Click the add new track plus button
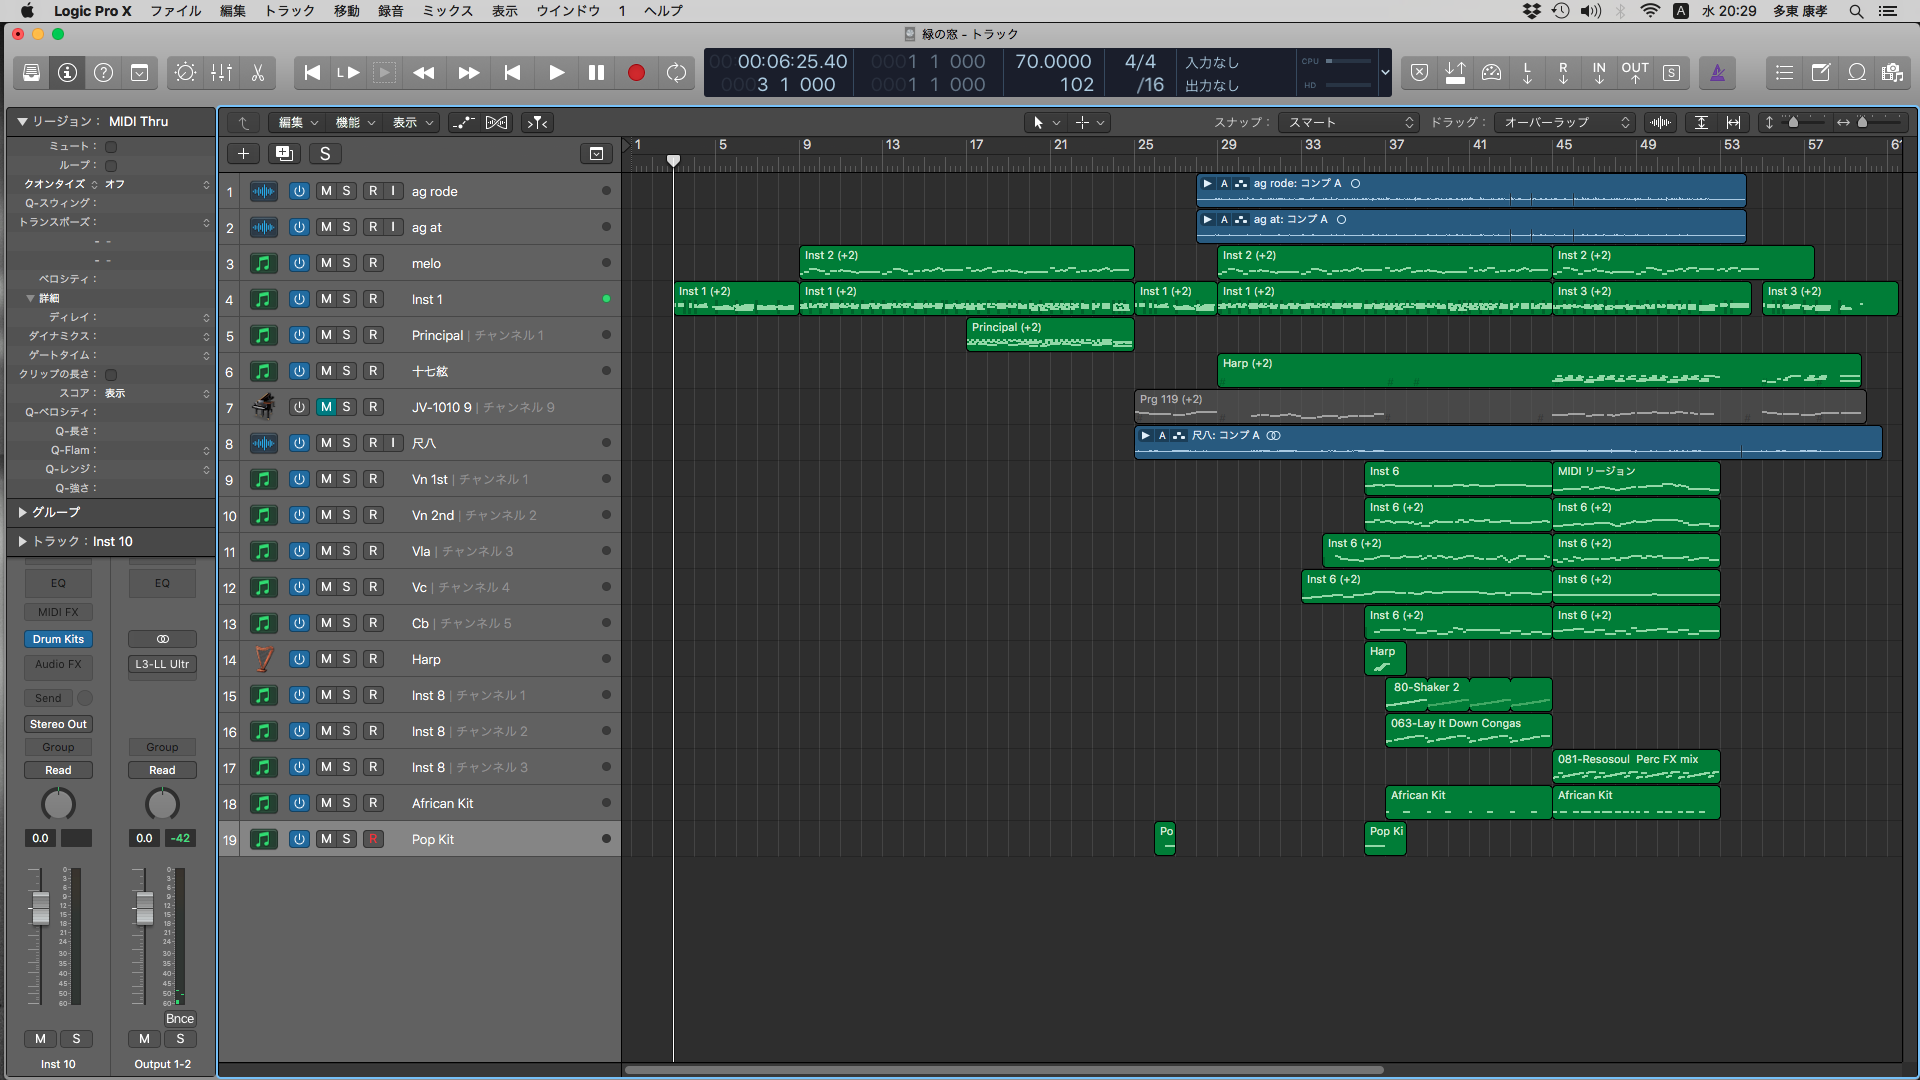The image size is (1920, 1080). [x=243, y=153]
